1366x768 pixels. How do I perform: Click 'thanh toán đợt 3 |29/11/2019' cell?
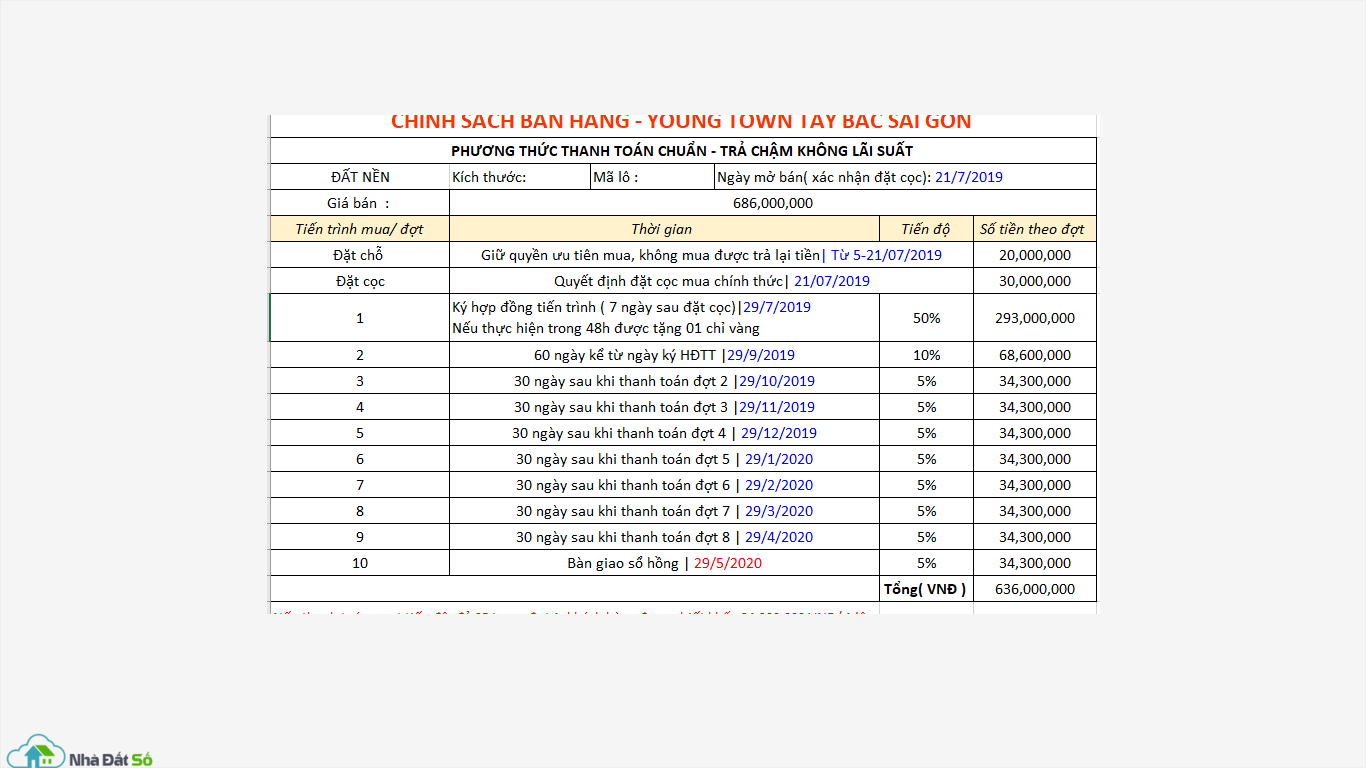(665, 407)
